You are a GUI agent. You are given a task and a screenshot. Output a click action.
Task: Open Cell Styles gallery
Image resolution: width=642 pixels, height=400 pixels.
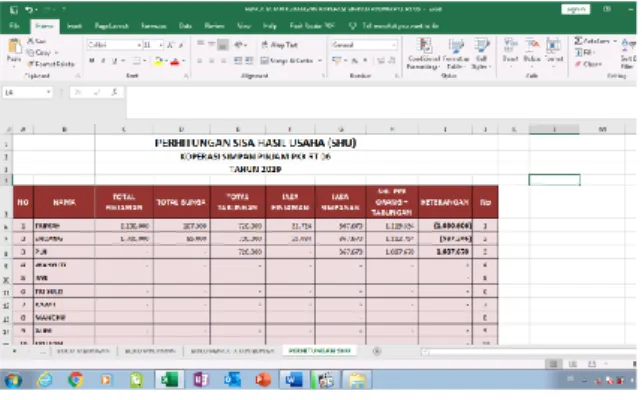481,54
